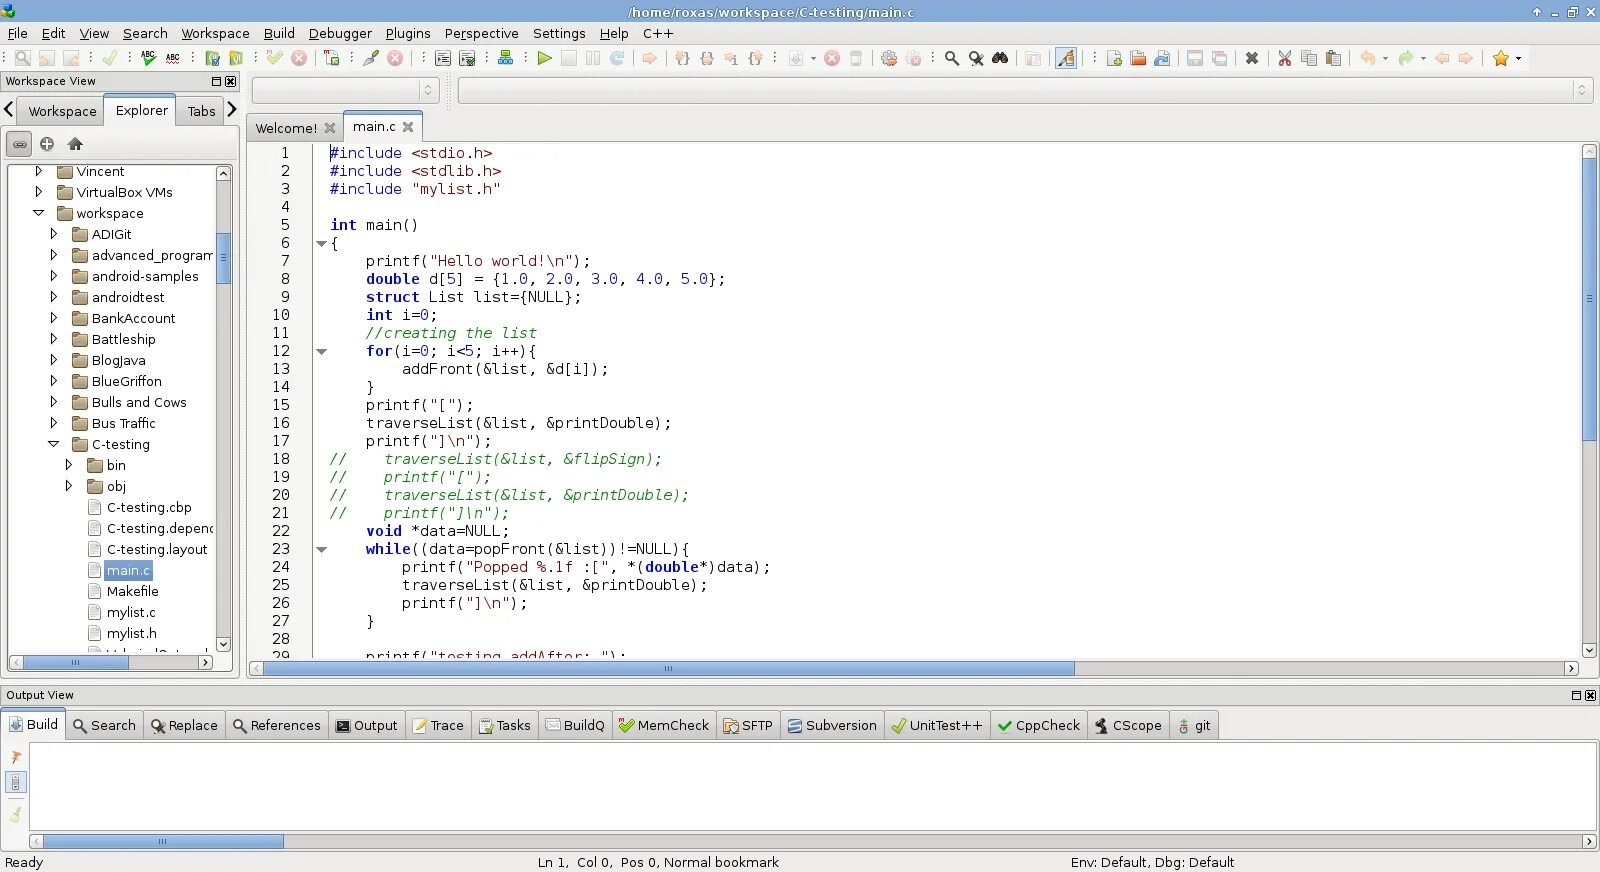Open the Debugger menu
The width and height of the screenshot is (1600, 872).
click(x=340, y=33)
